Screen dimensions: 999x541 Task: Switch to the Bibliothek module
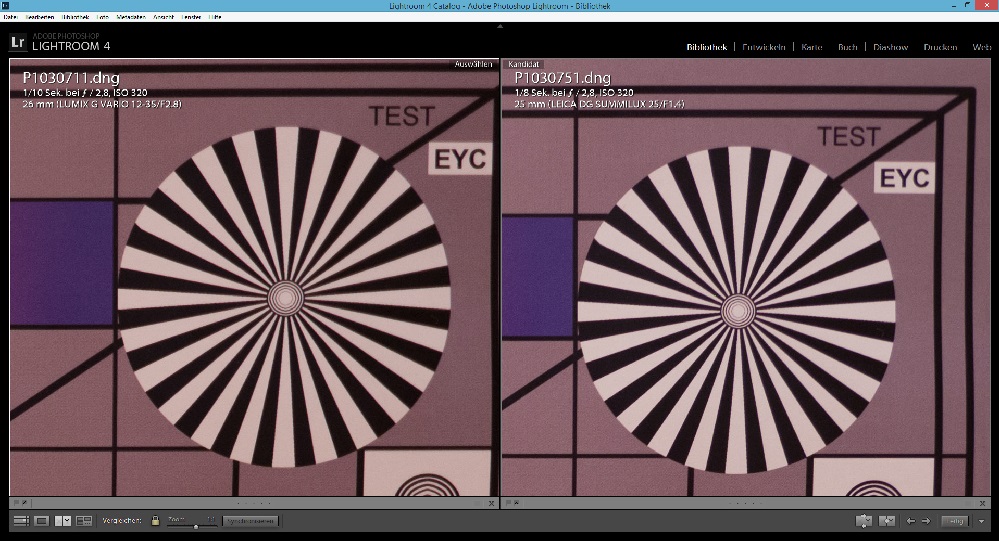click(x=707, y=47)
